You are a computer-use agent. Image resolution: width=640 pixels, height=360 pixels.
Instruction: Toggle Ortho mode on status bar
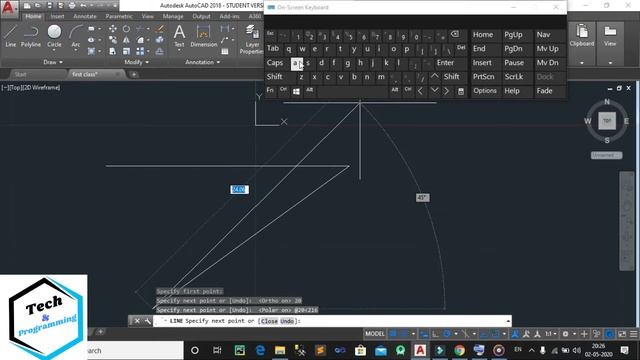click(x=436, y=334)
